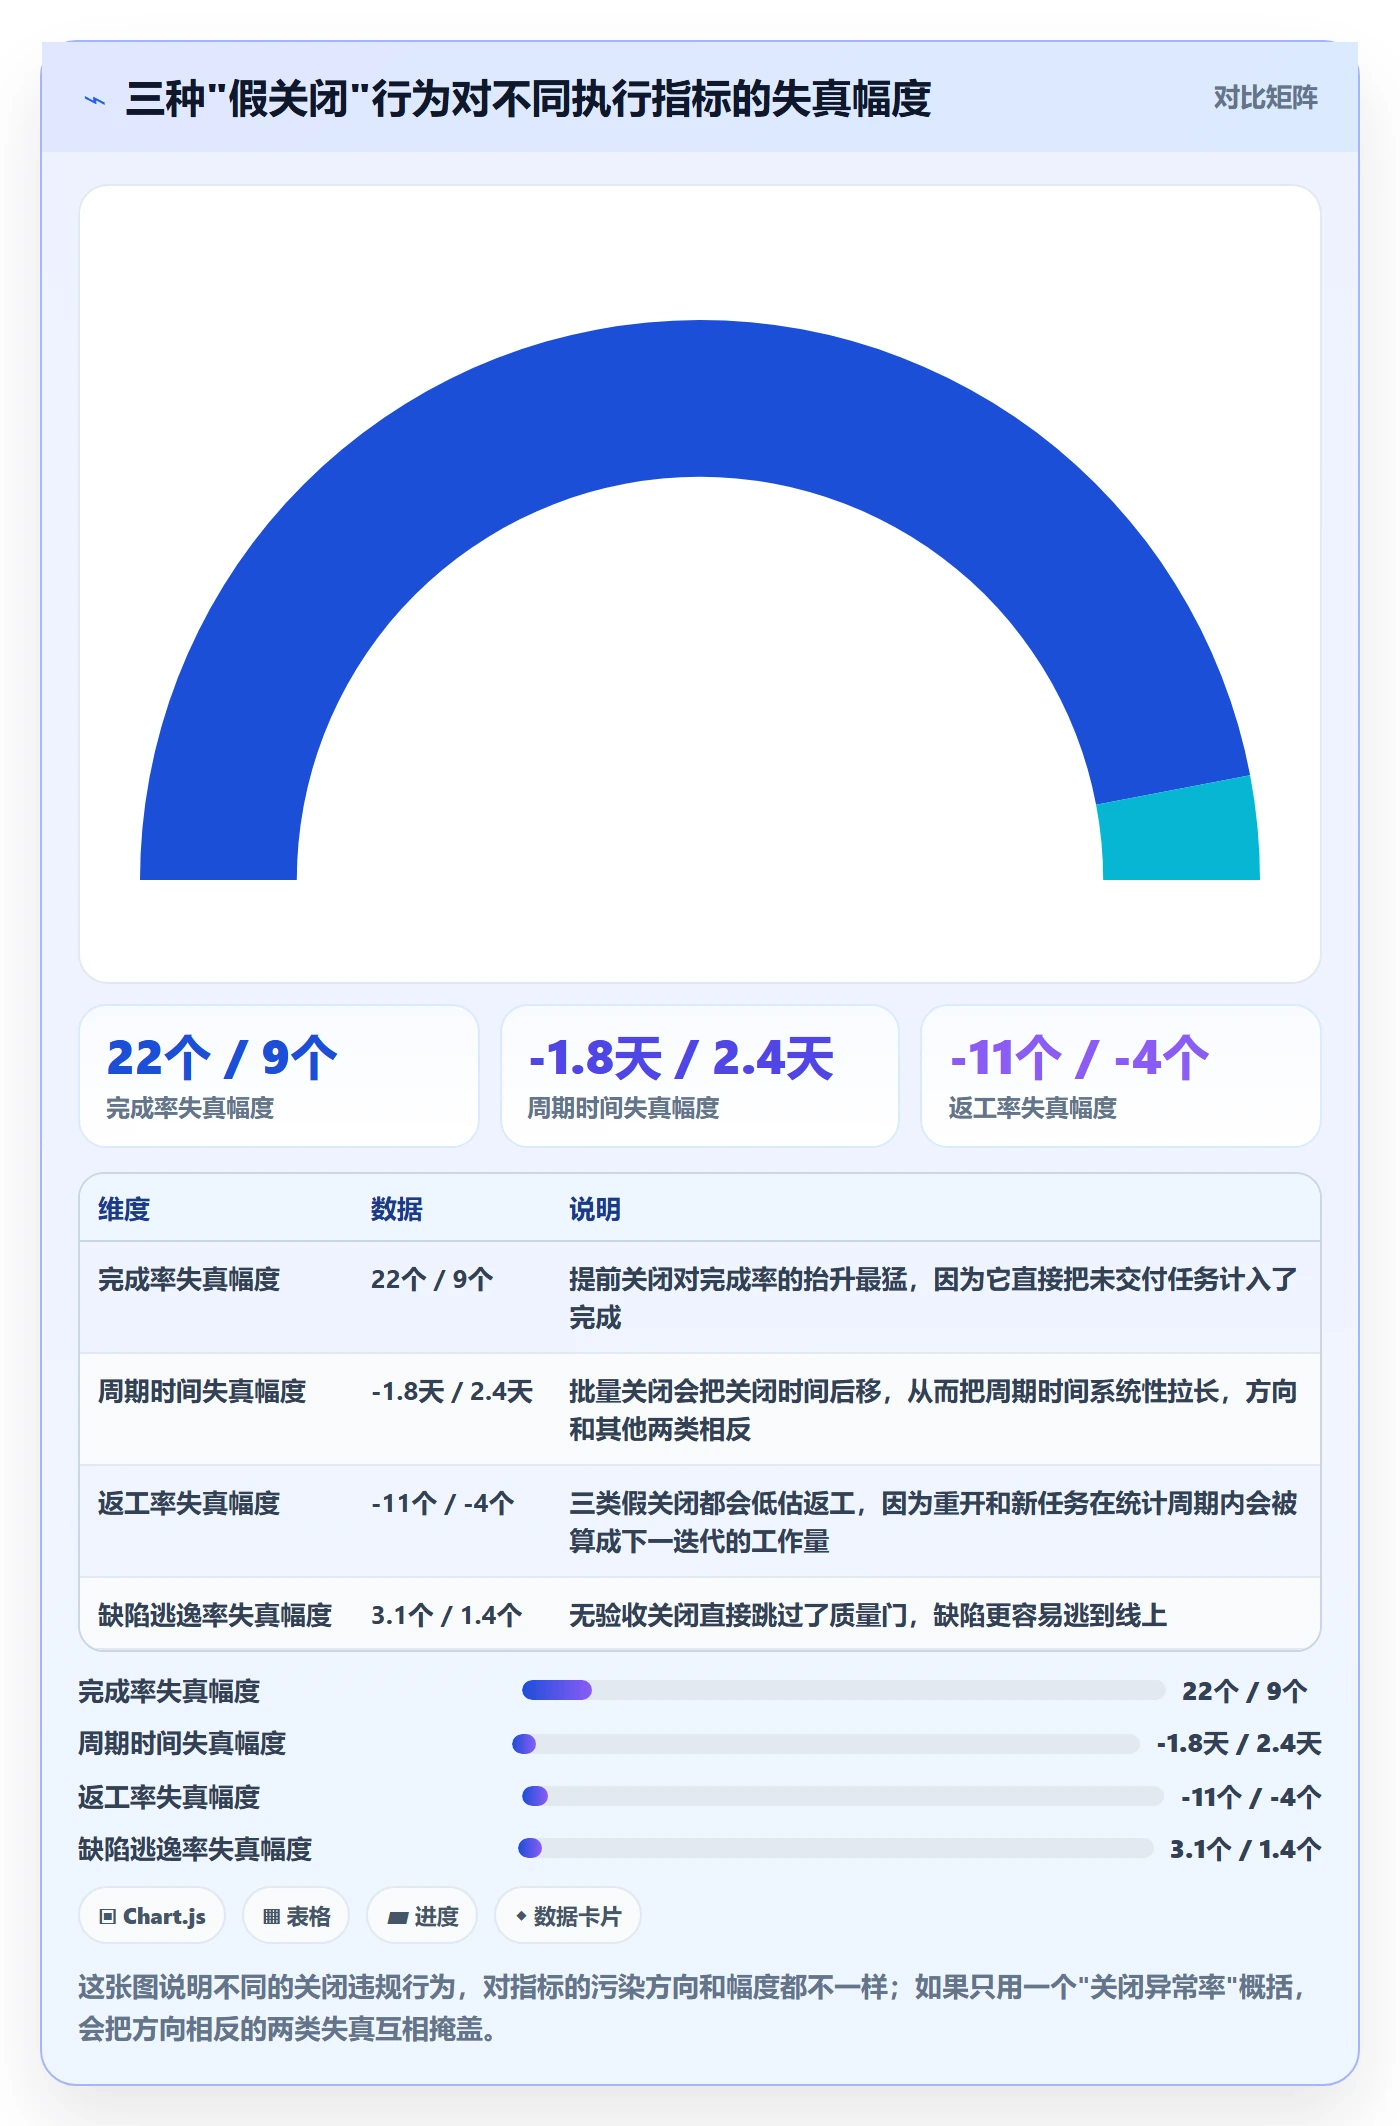Click the 表格 chip

click(x=296, y=1916)
